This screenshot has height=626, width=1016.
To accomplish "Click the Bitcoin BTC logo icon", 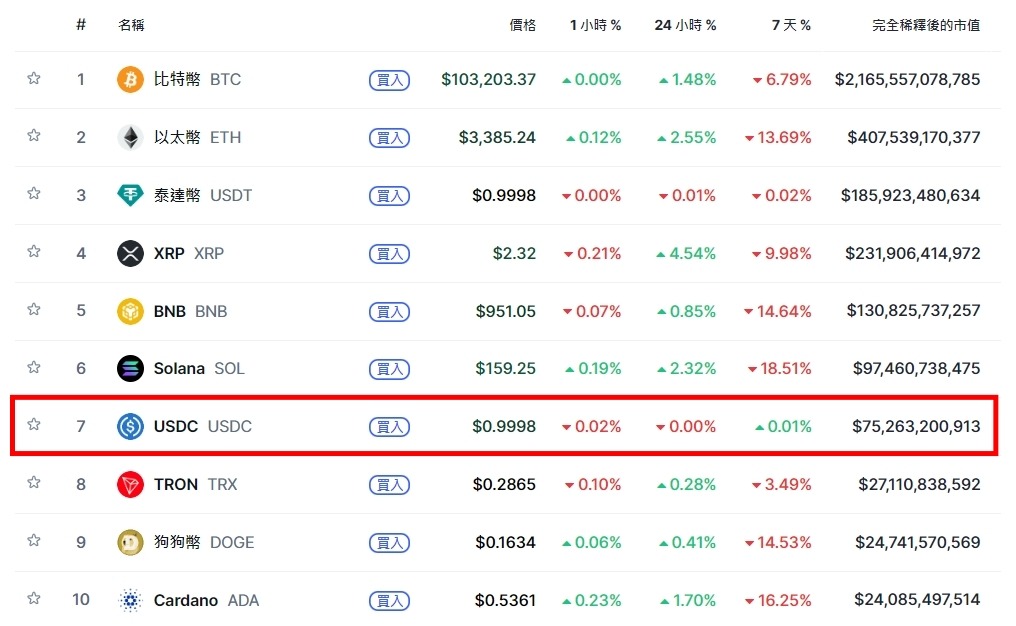I will 129,80.
